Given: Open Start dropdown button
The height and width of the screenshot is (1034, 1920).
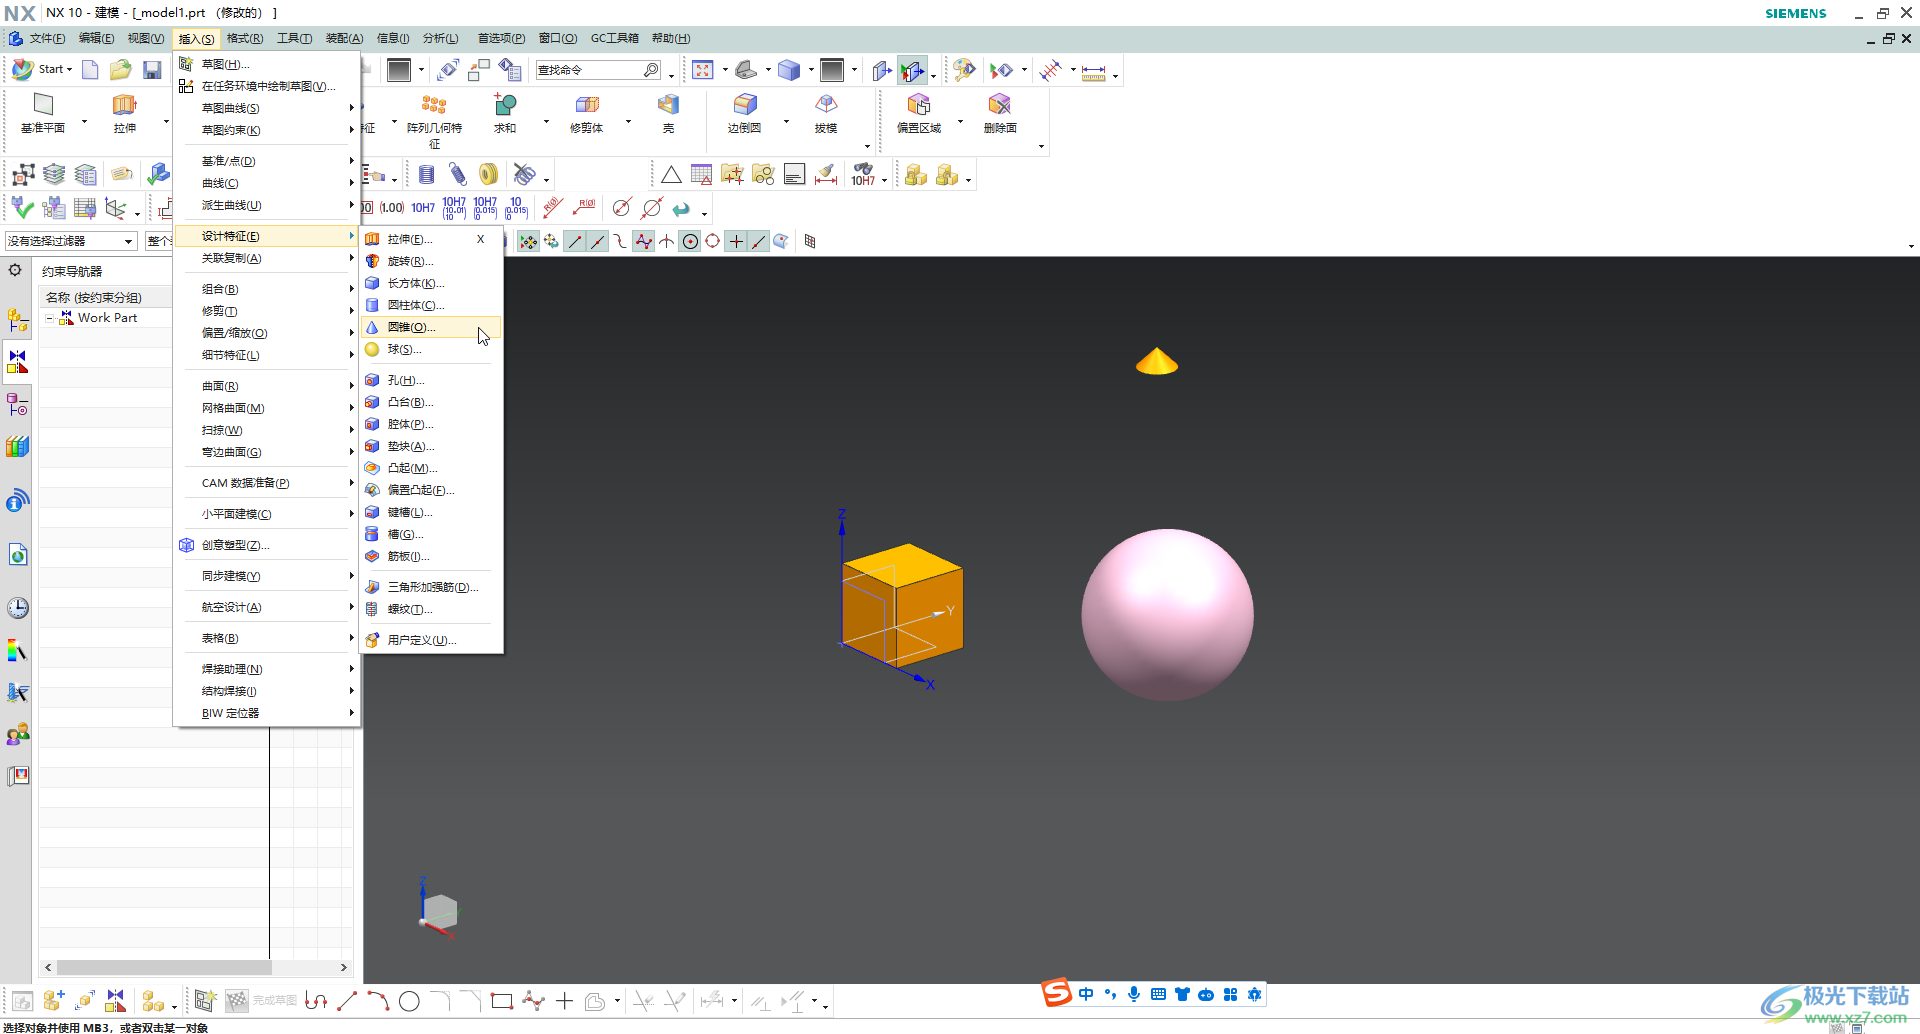Looking at the screenshot, I should pos(43,69).
